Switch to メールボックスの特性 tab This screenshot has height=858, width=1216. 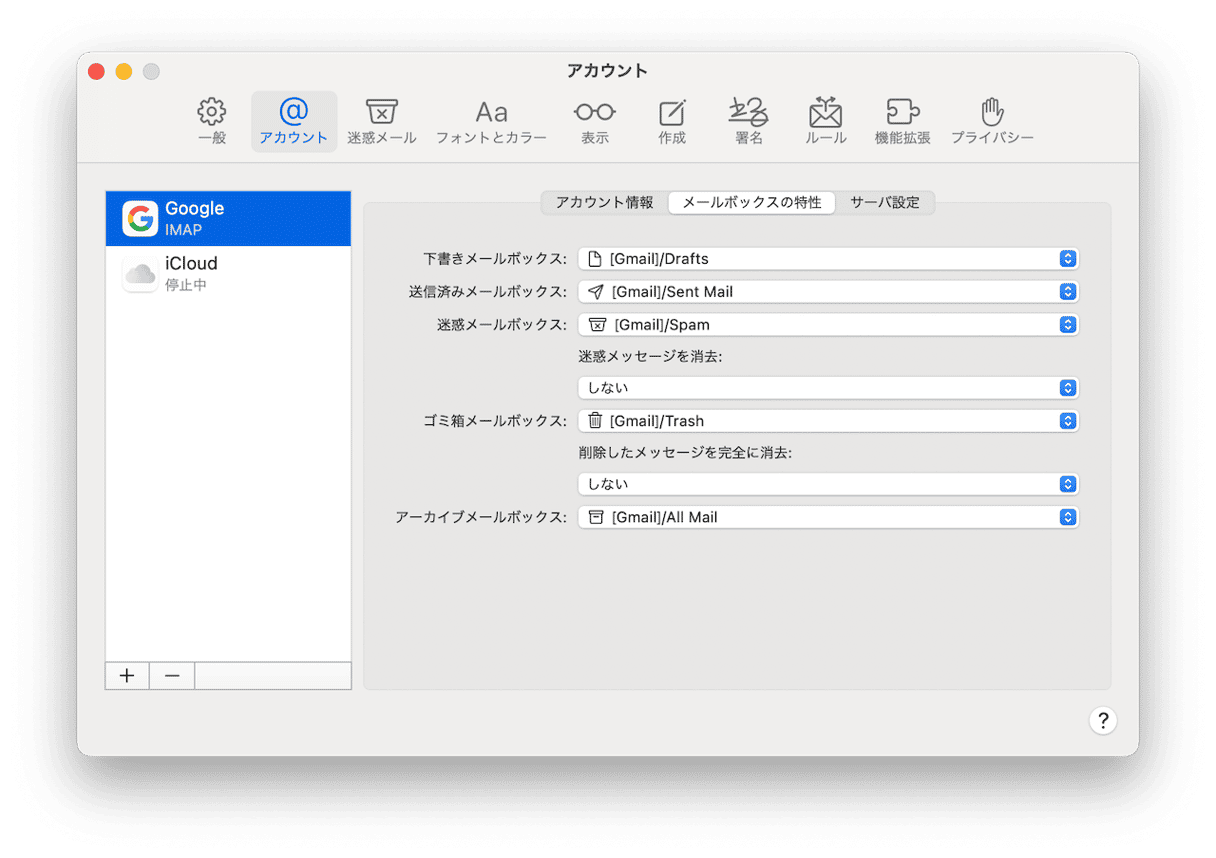752,202
